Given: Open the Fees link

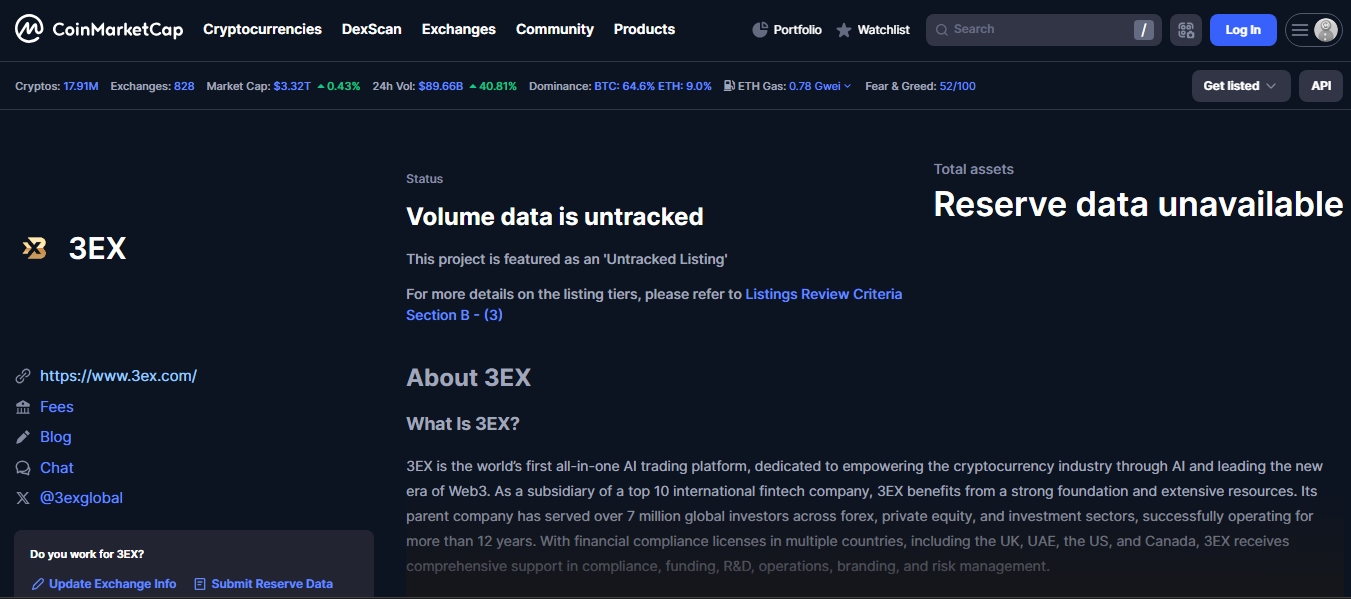Looking at the screenshot, I should (x=57, y=407).
